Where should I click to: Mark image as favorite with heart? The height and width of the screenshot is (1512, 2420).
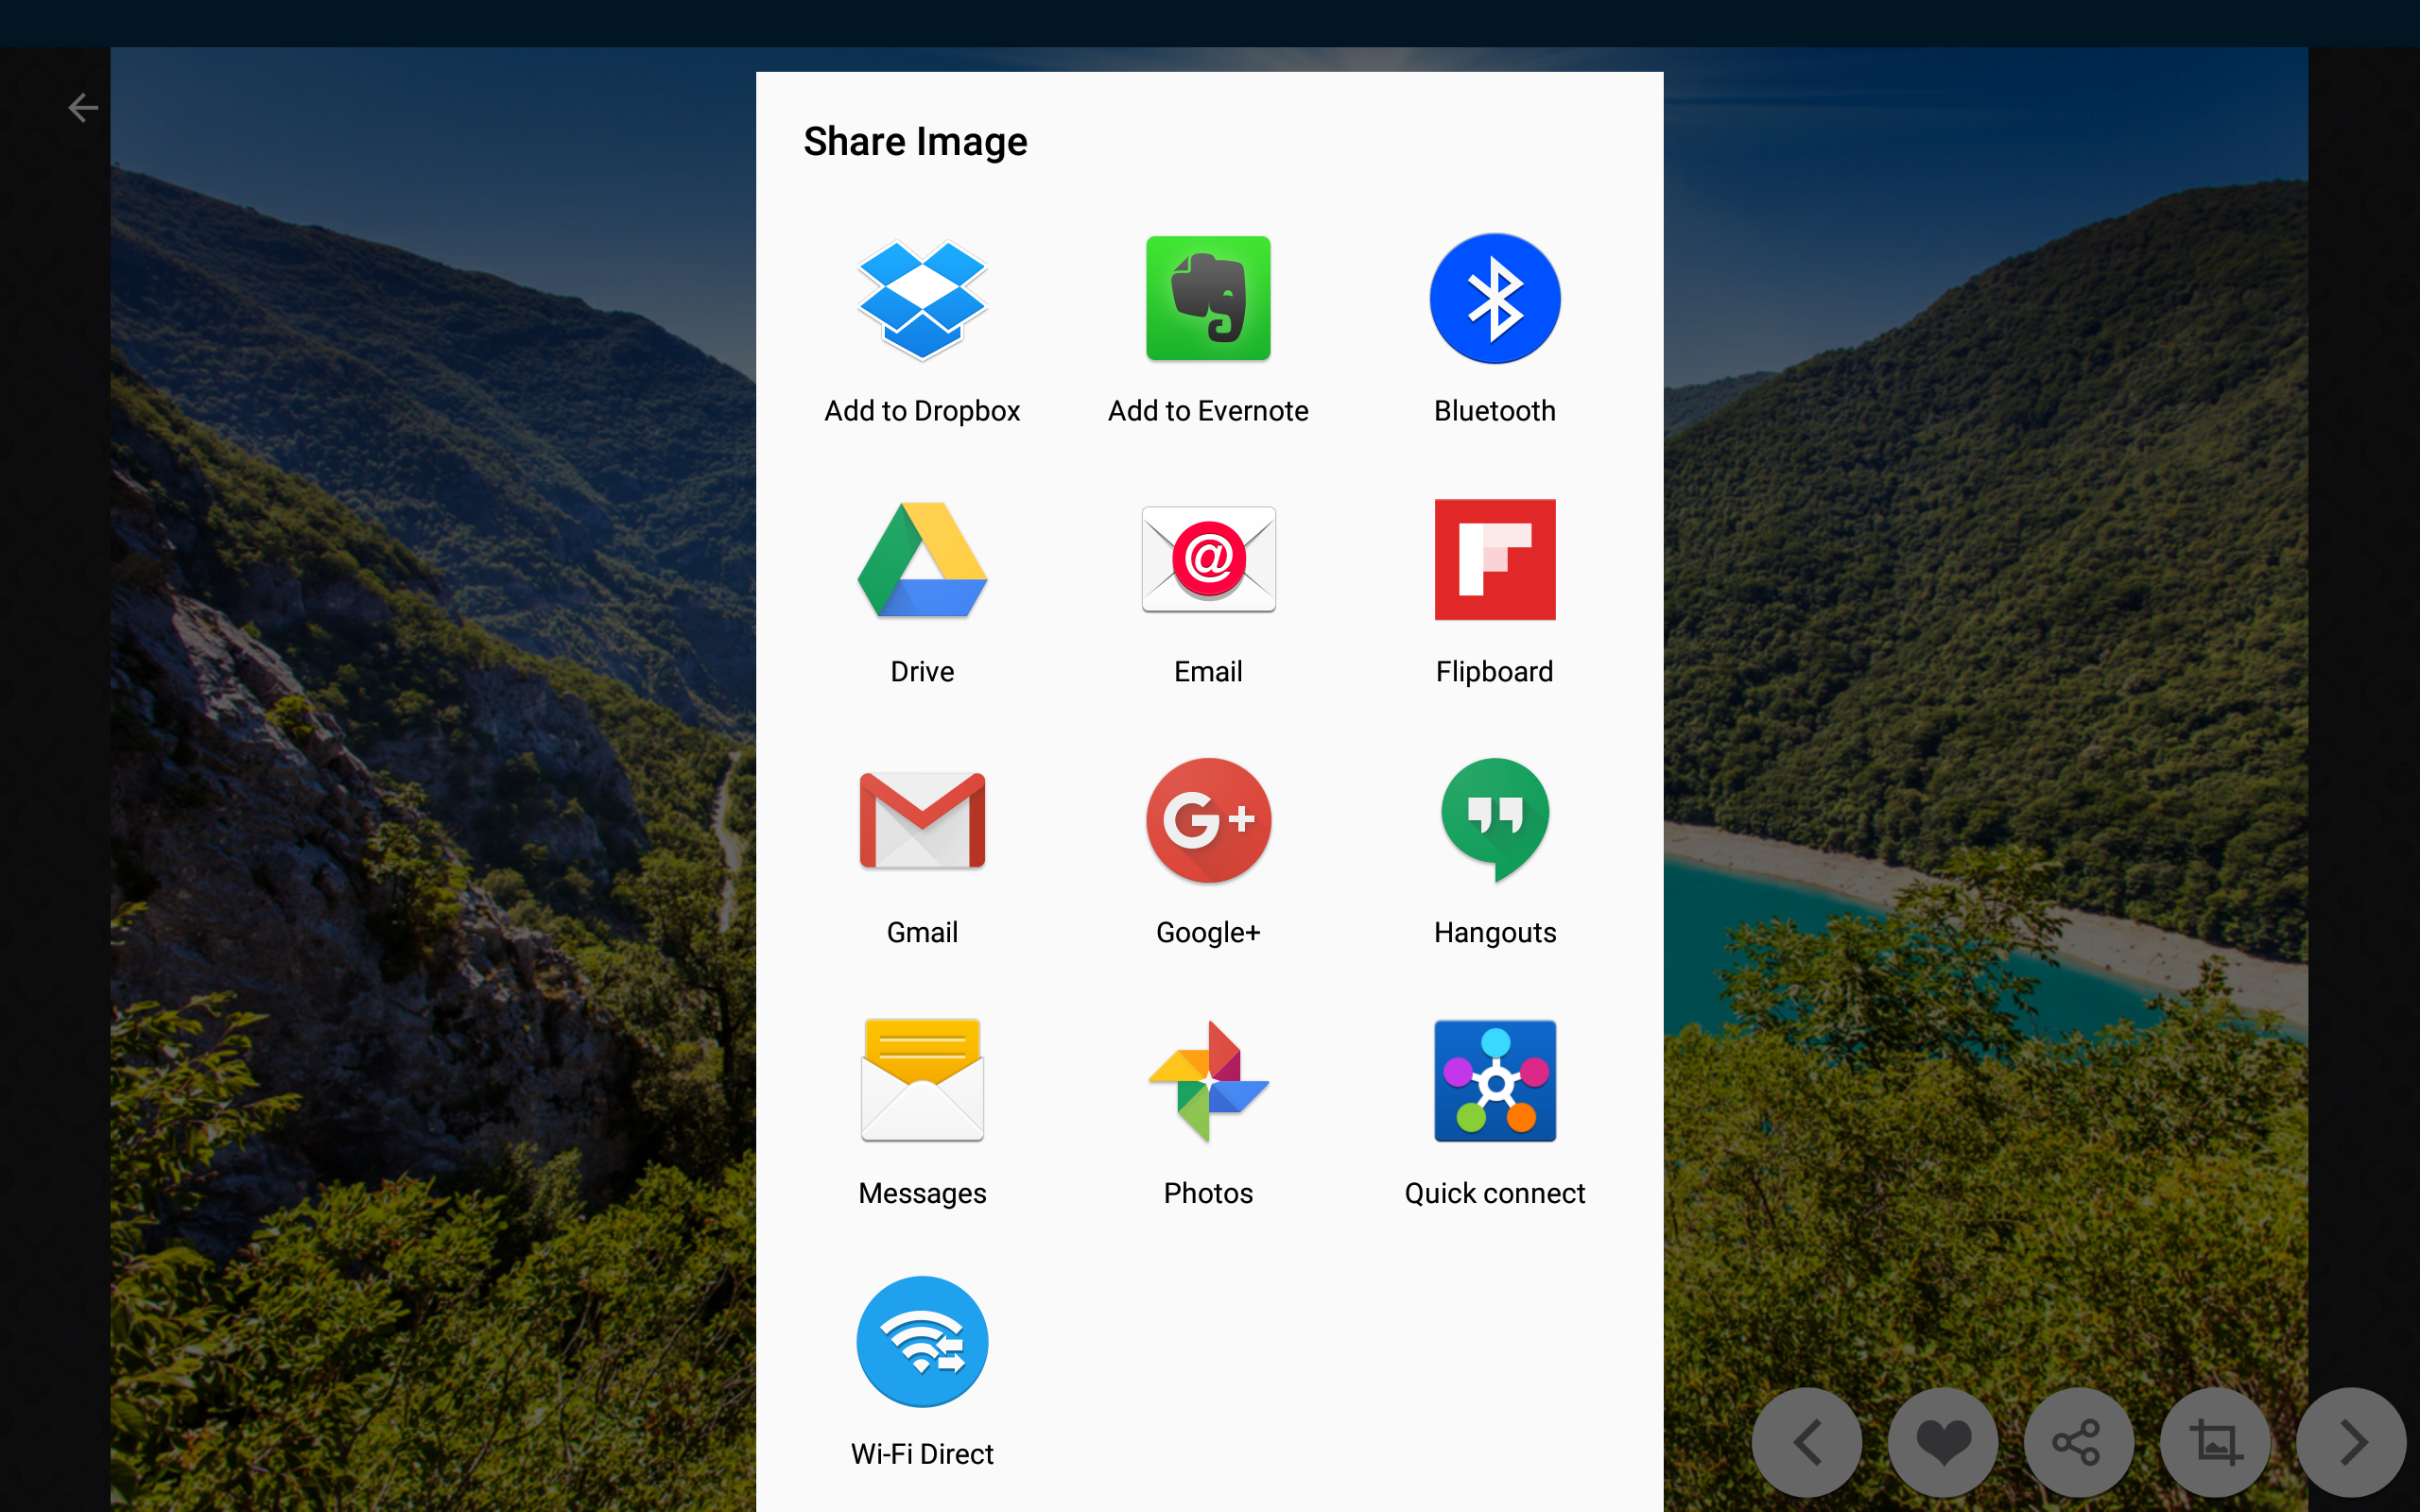[1942, 1442]
